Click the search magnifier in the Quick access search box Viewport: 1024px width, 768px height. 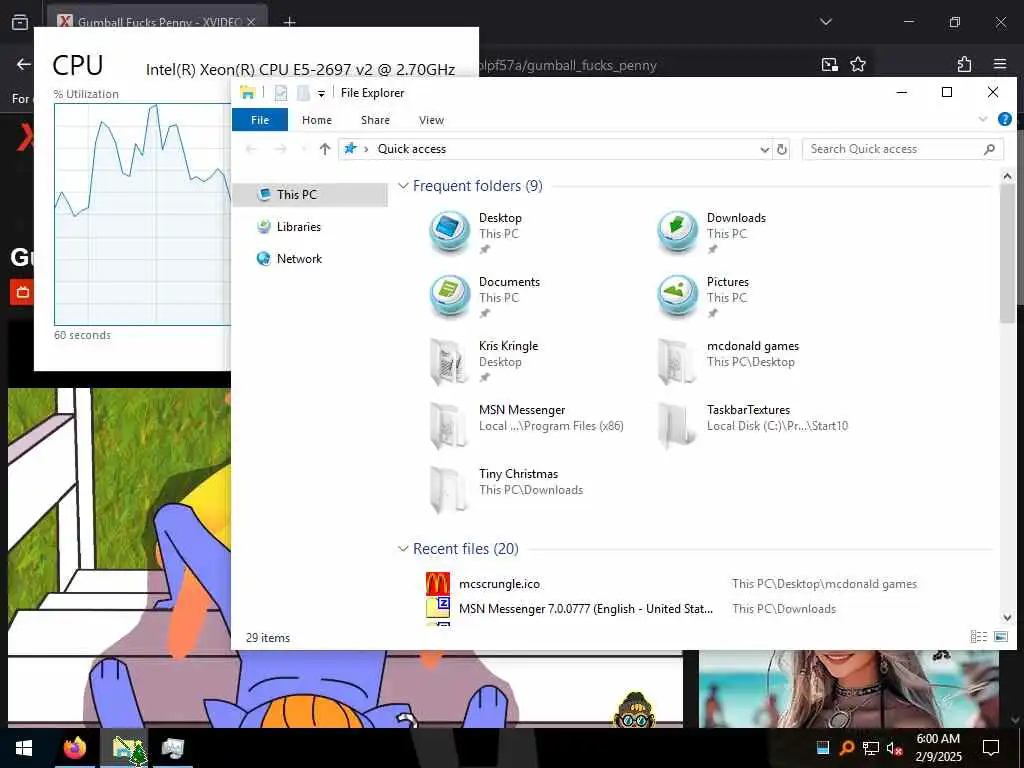[x=989, y=149]
